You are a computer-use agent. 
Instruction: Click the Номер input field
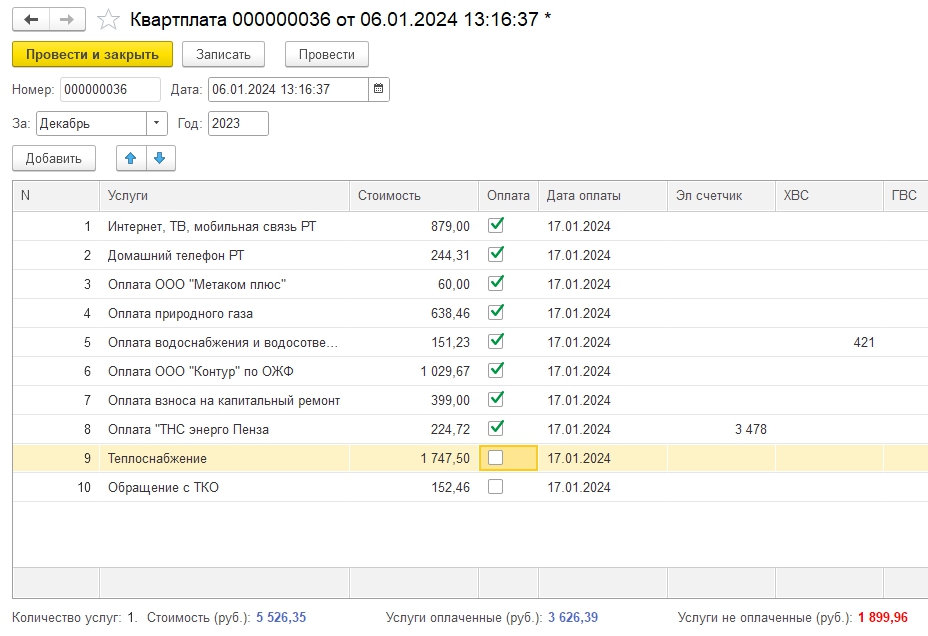coord(109,89)
